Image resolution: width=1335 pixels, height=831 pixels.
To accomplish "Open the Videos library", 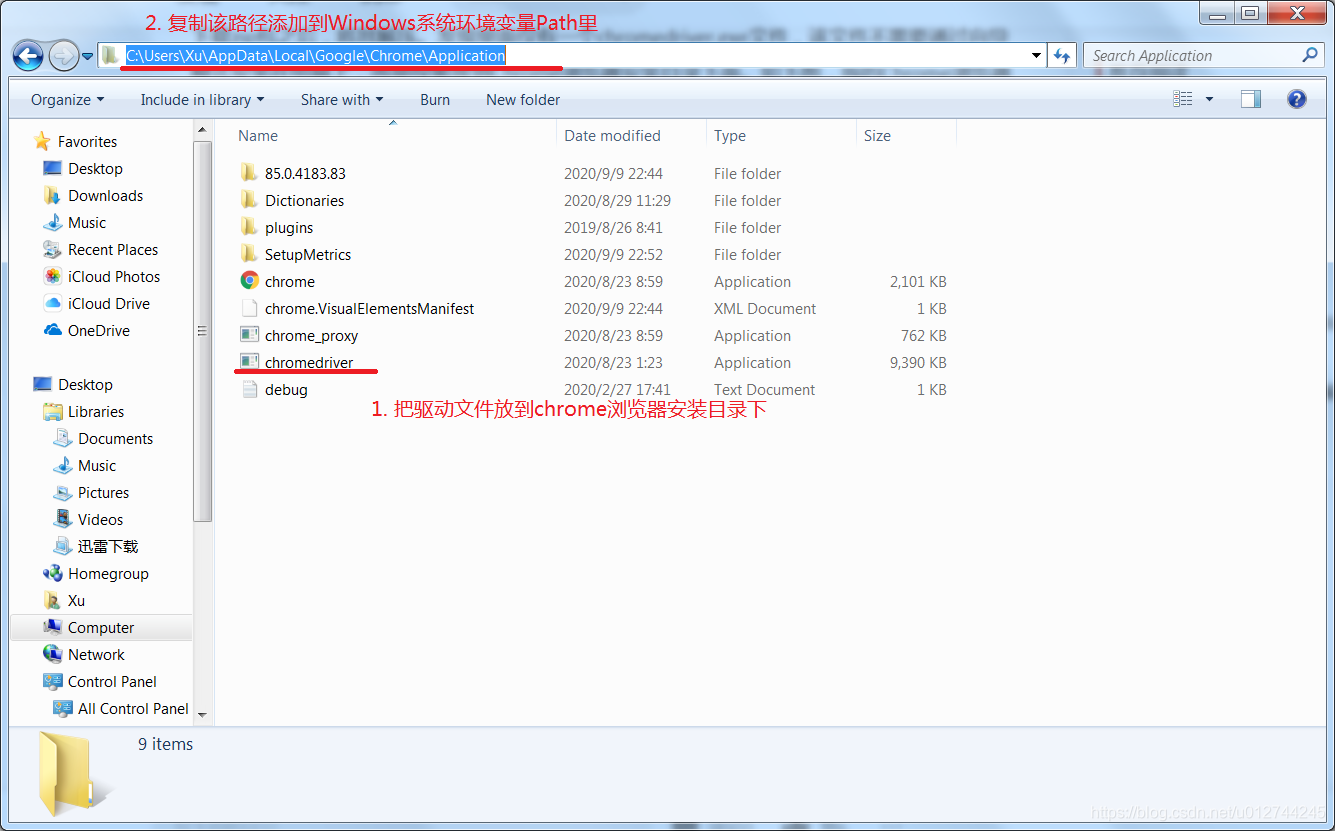I will [x=101, y=520].
